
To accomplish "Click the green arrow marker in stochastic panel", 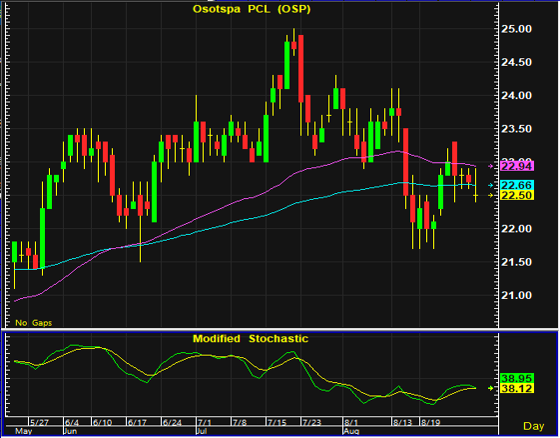I will (490, 388).
